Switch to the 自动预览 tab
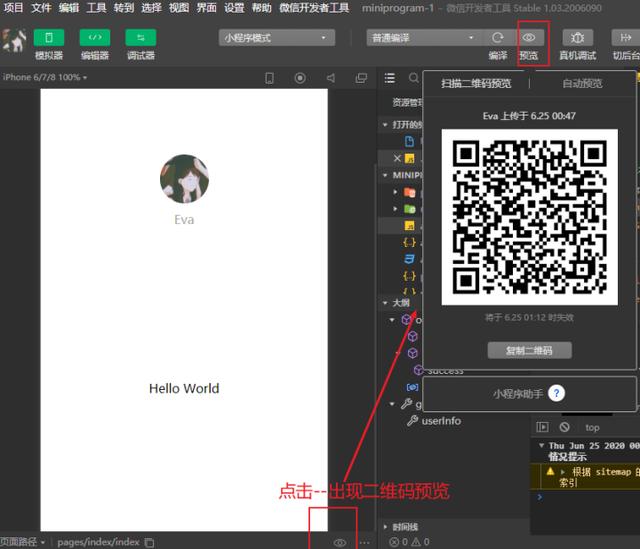Image resolution: width=640 pixels, height=549 pixels. click(x=582, y=83)
